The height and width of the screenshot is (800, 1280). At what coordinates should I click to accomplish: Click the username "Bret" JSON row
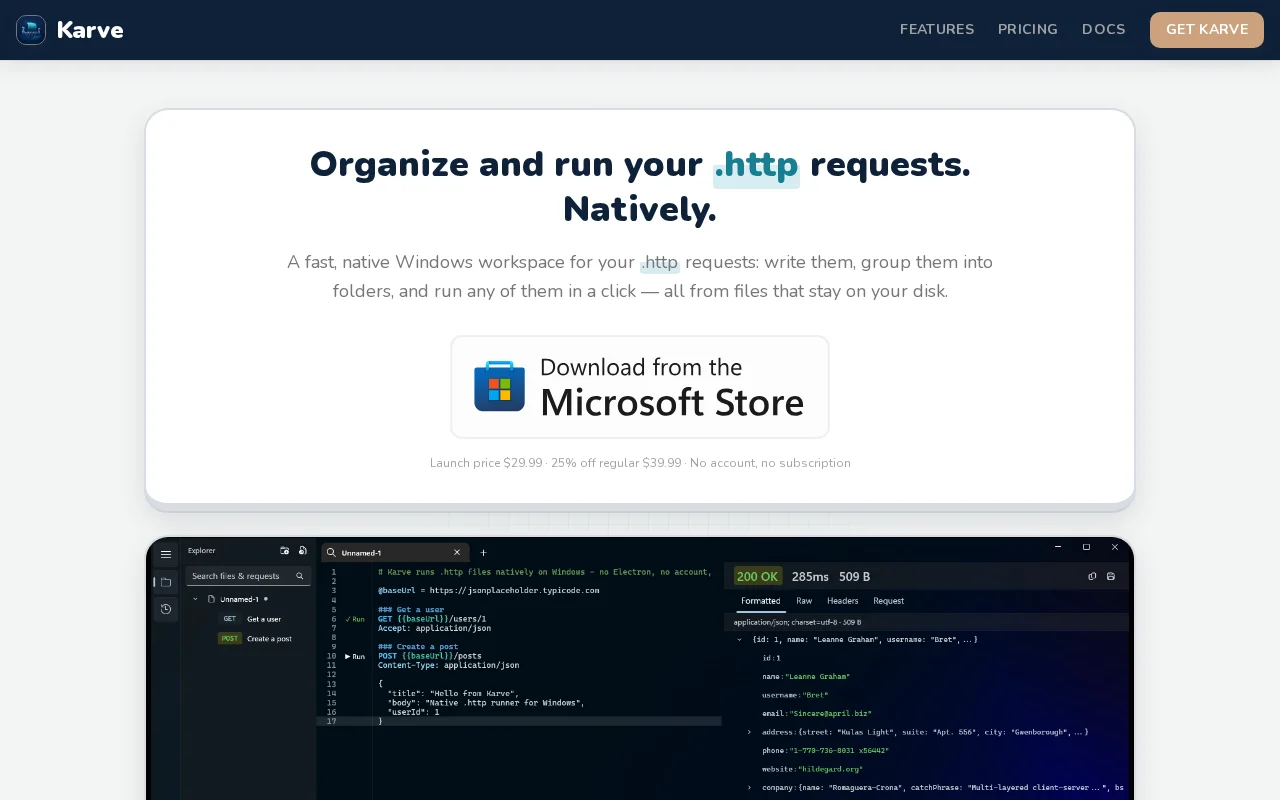point(795,695)
